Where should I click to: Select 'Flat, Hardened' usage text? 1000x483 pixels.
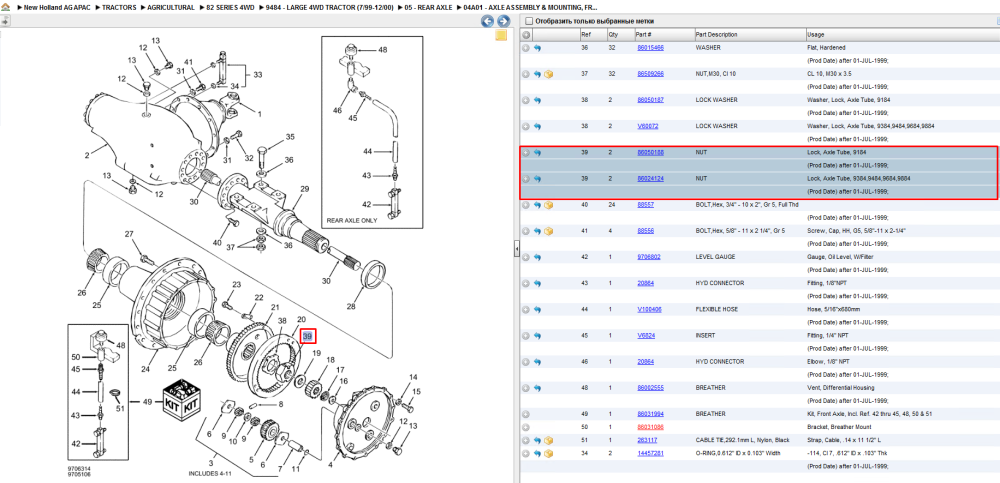(x=825, y=48)
